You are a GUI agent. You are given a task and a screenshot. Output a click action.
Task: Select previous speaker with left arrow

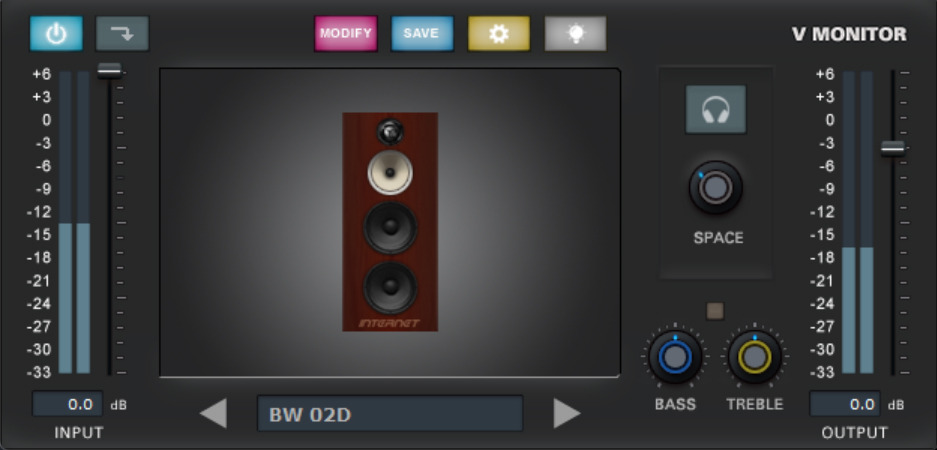[213, 414]
